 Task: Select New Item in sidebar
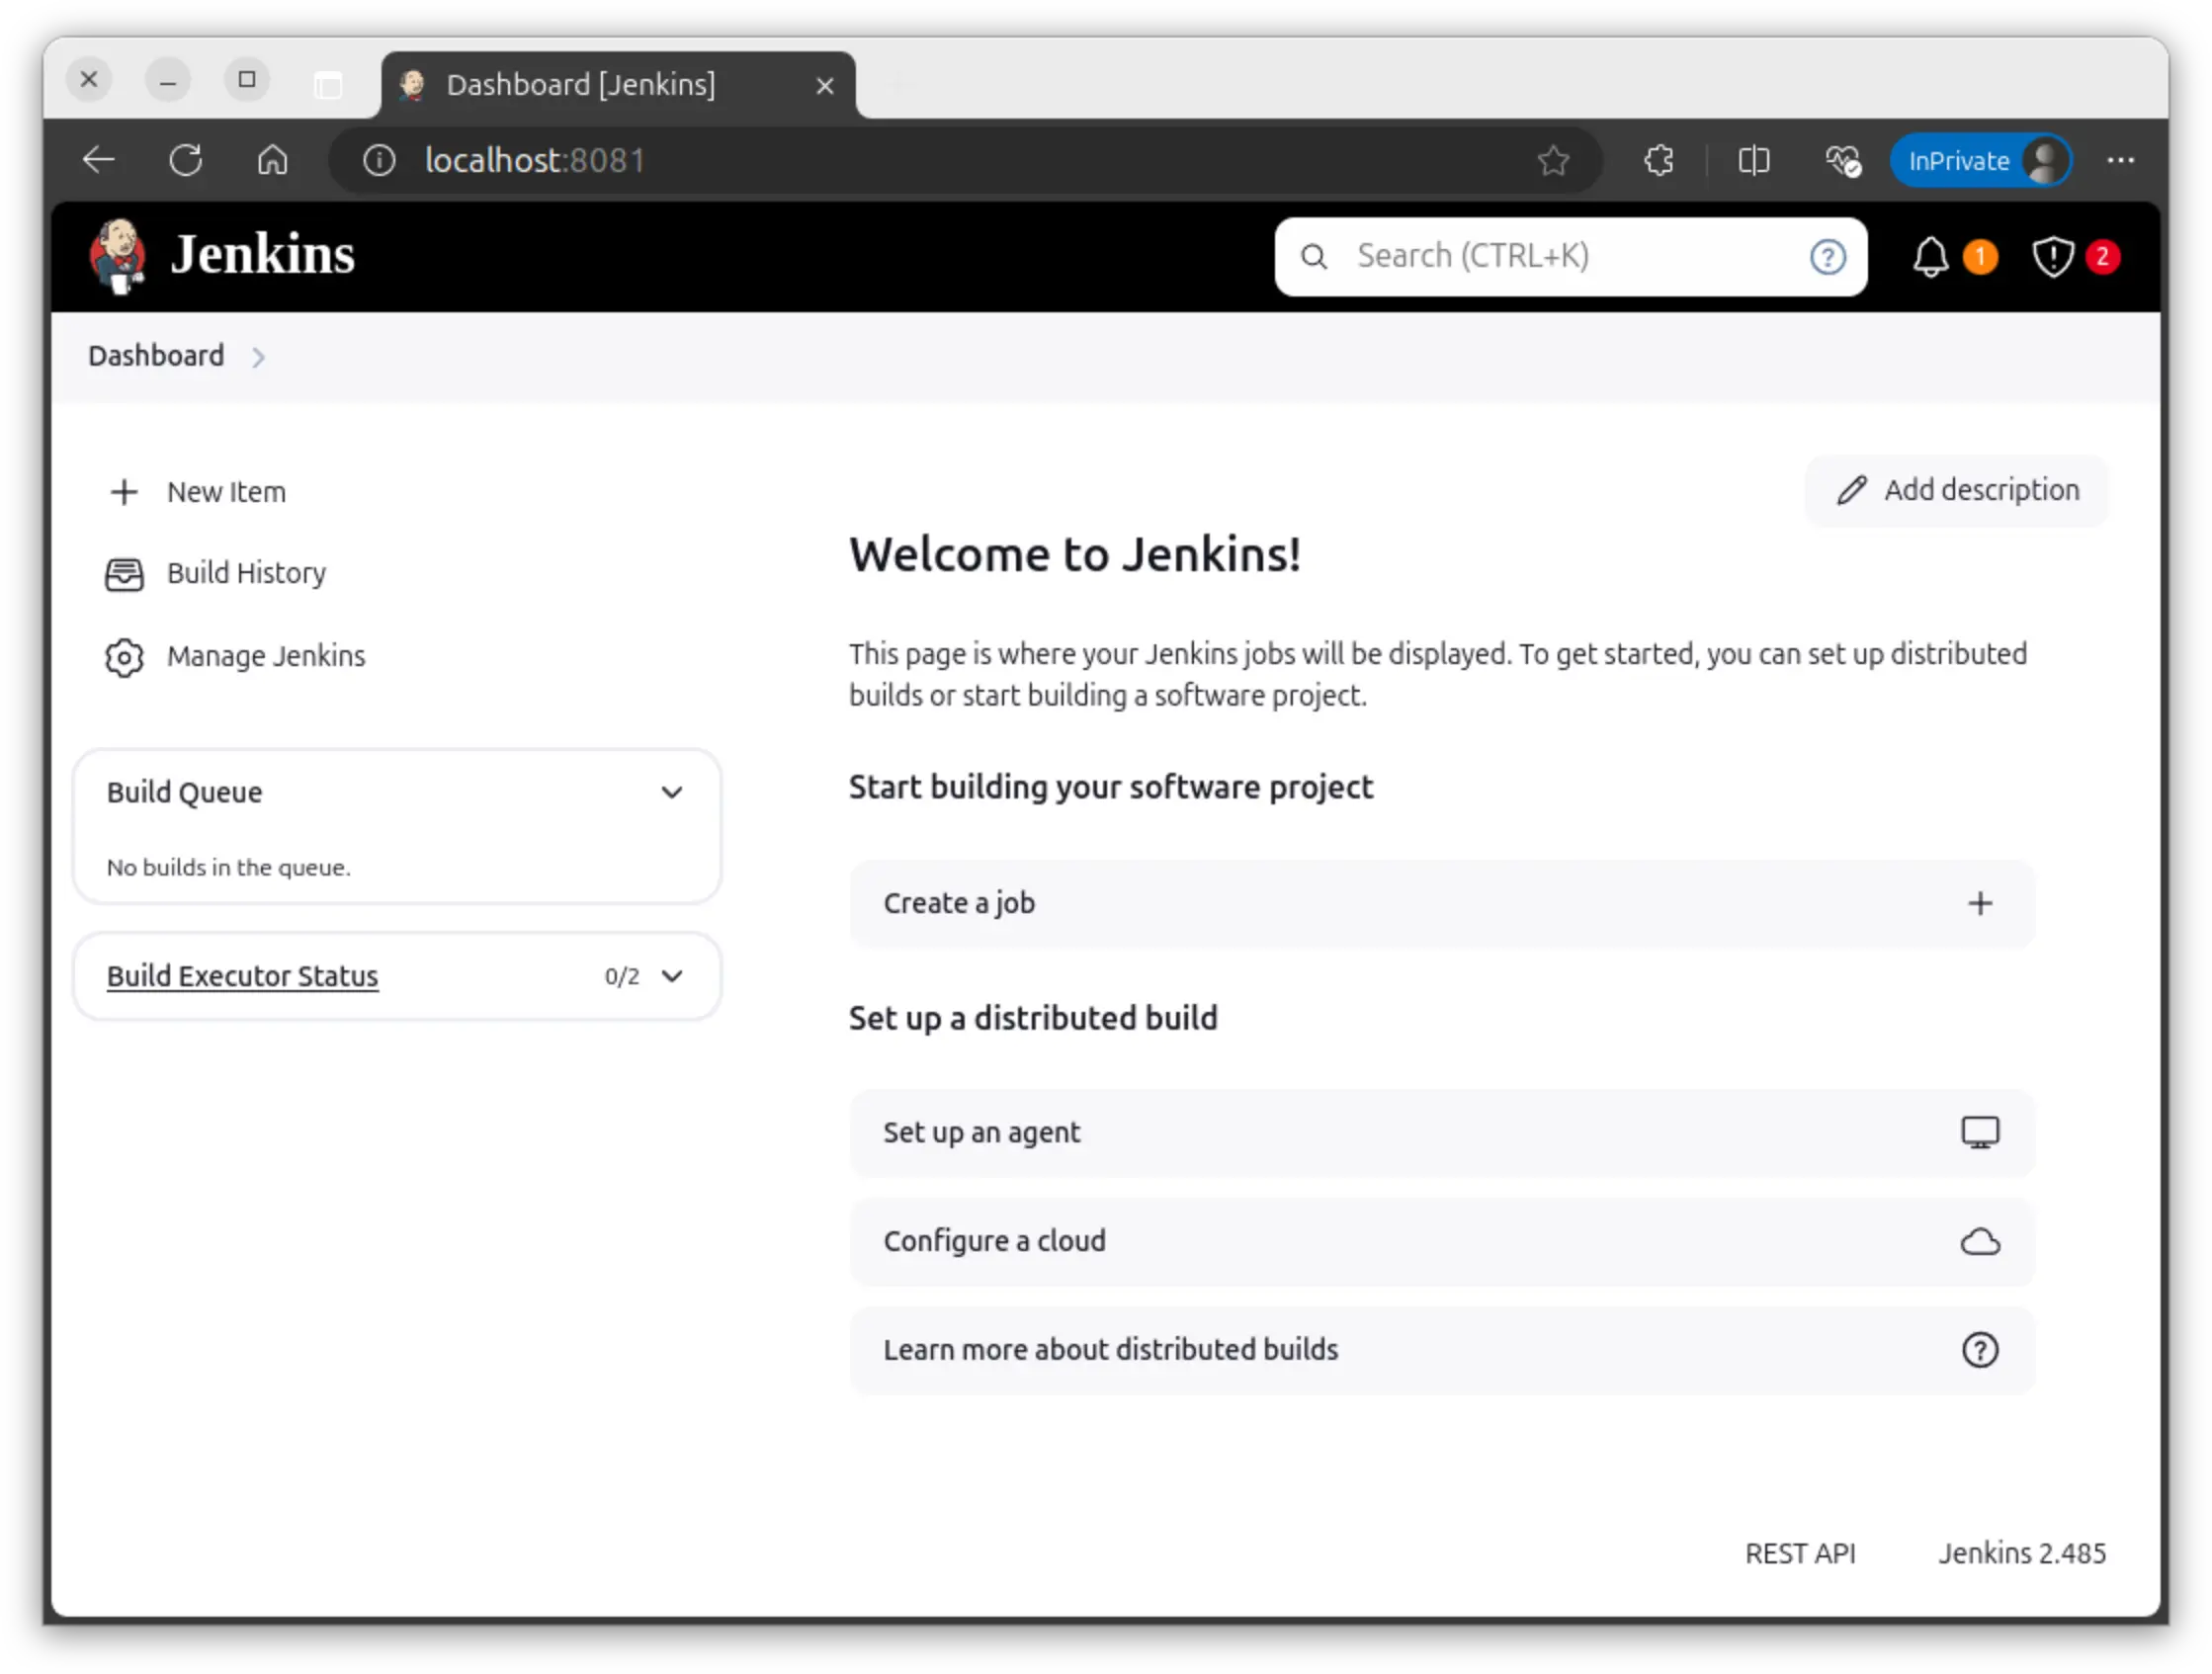(x=225, y=492)
